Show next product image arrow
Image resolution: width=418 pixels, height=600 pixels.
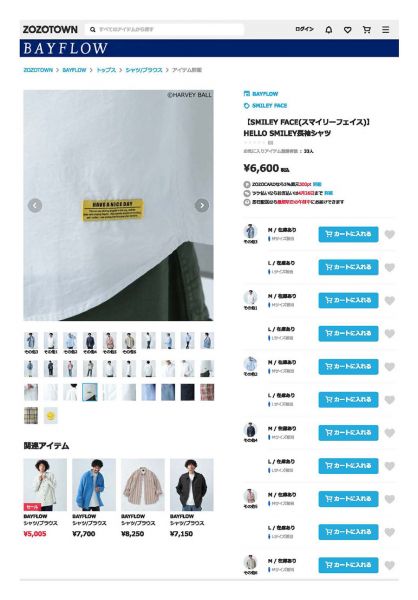[202, 205]
